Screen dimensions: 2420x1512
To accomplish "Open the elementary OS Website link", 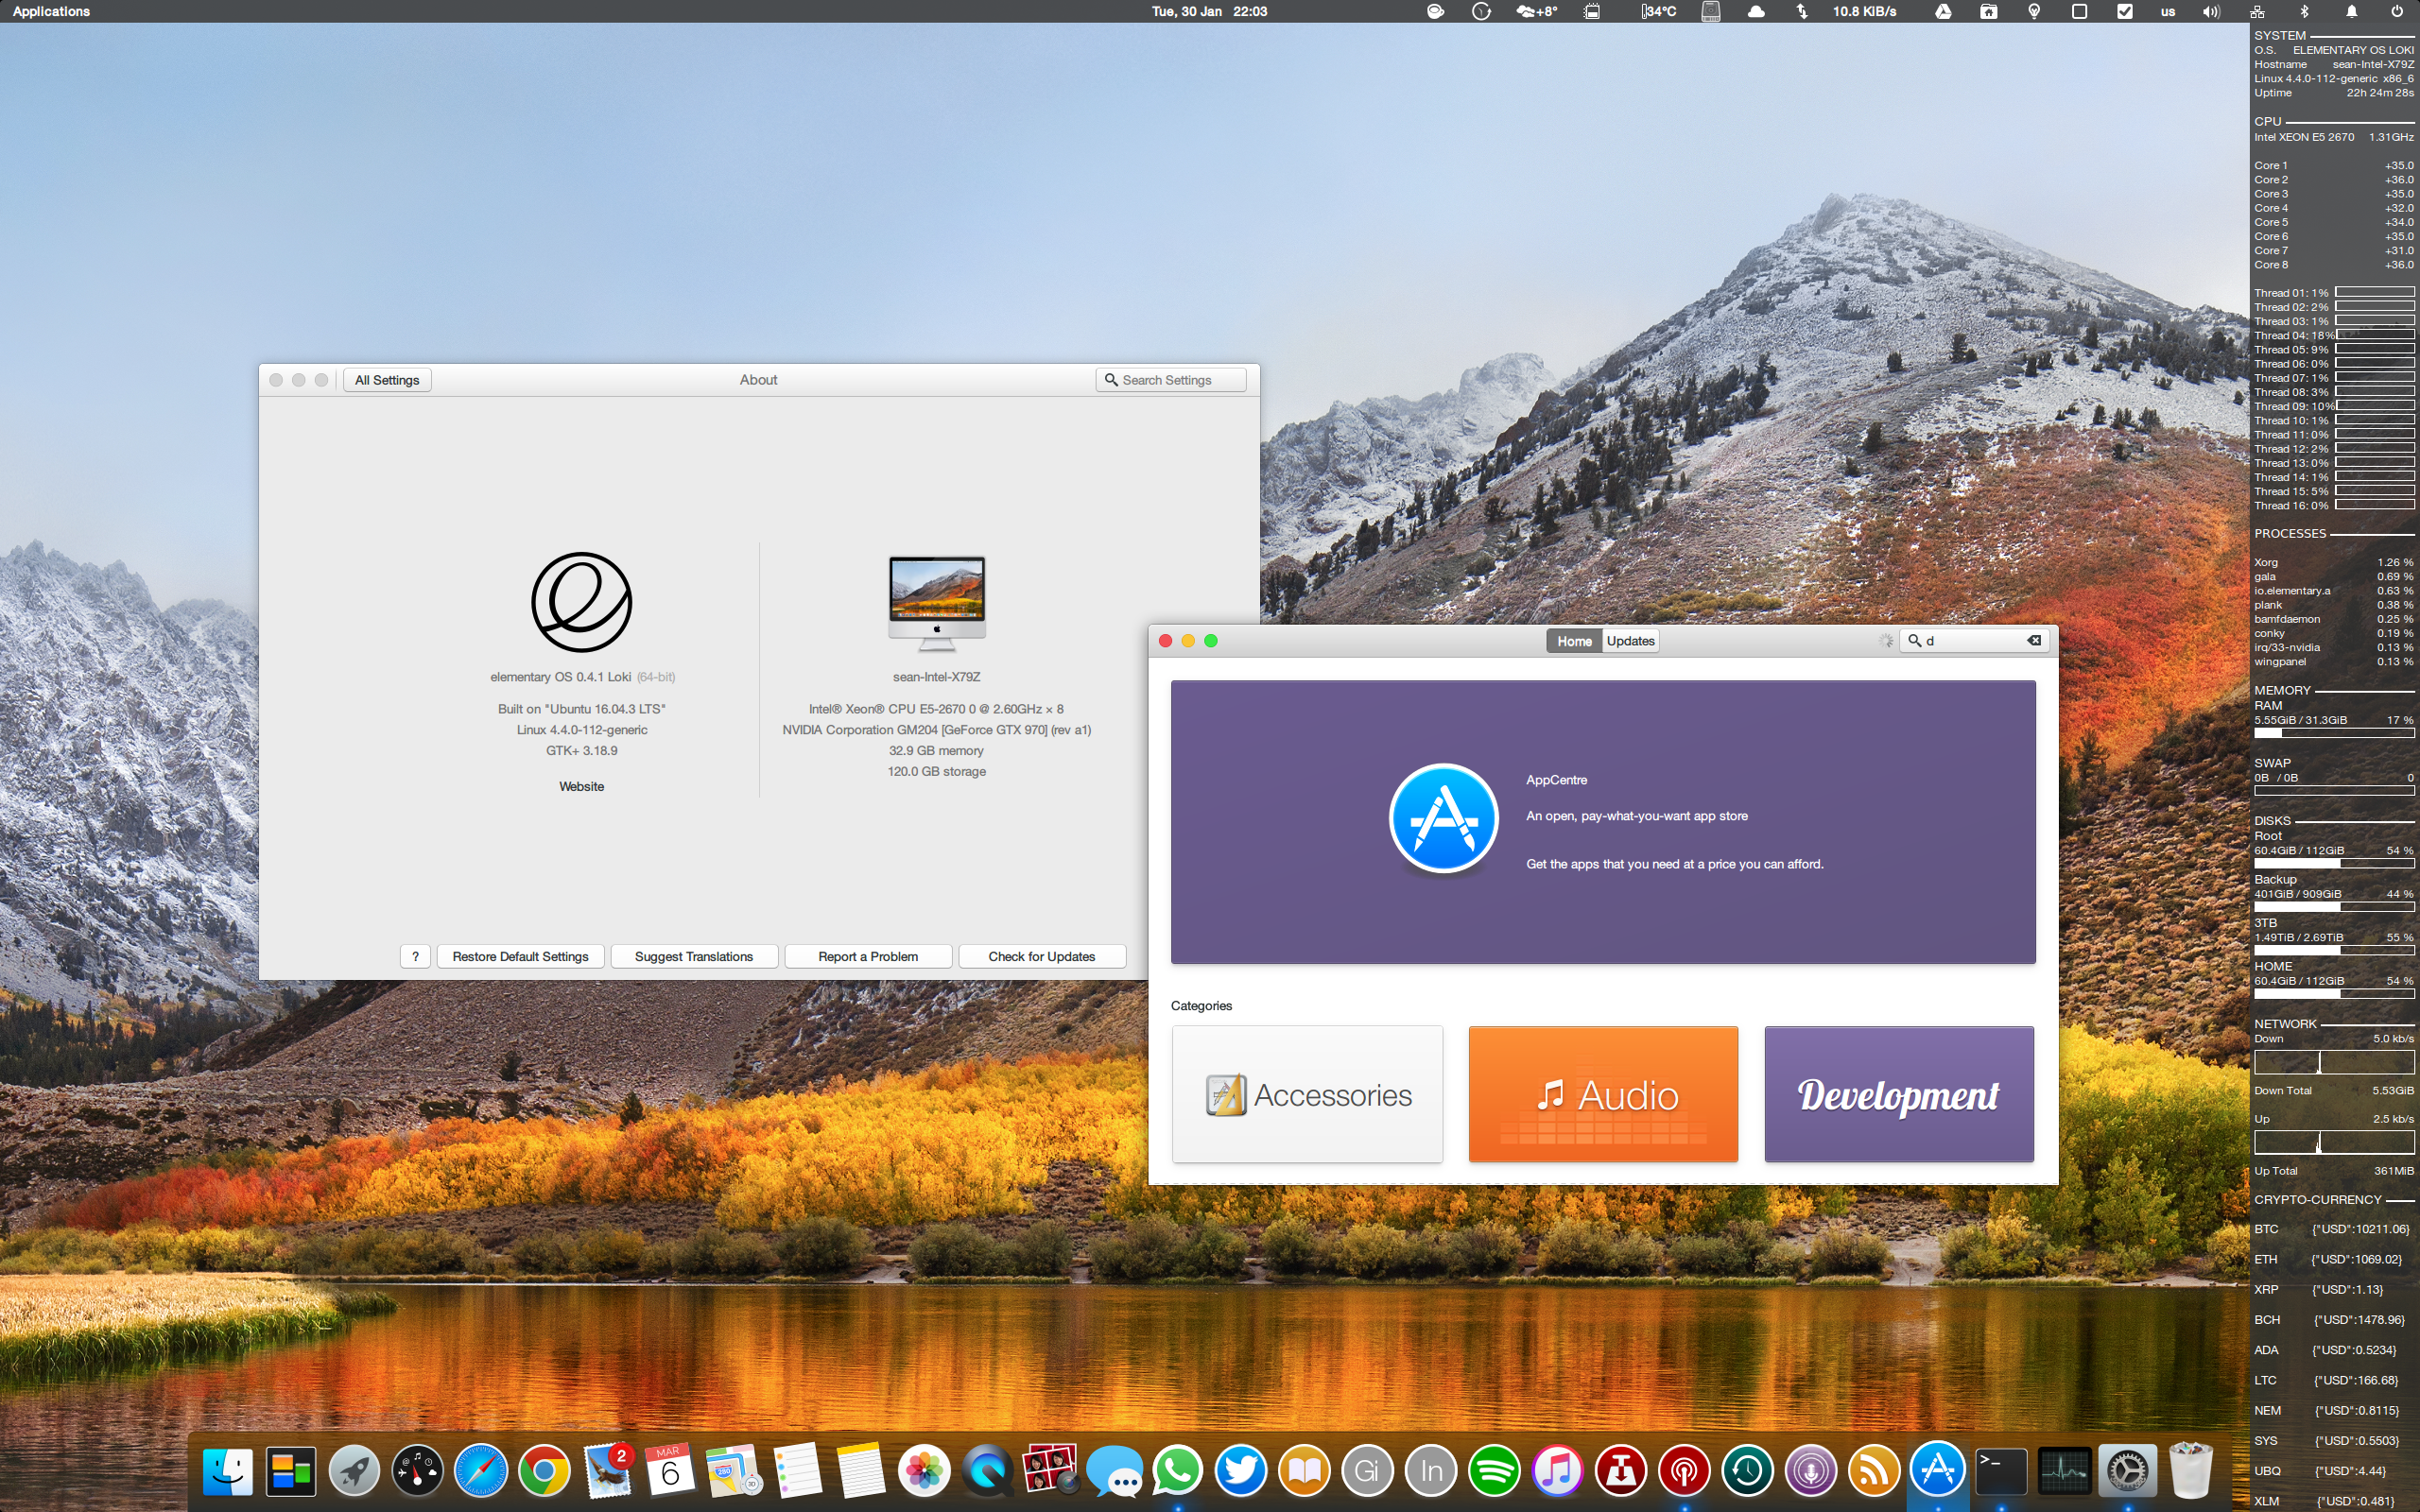I will pos(581,787).
